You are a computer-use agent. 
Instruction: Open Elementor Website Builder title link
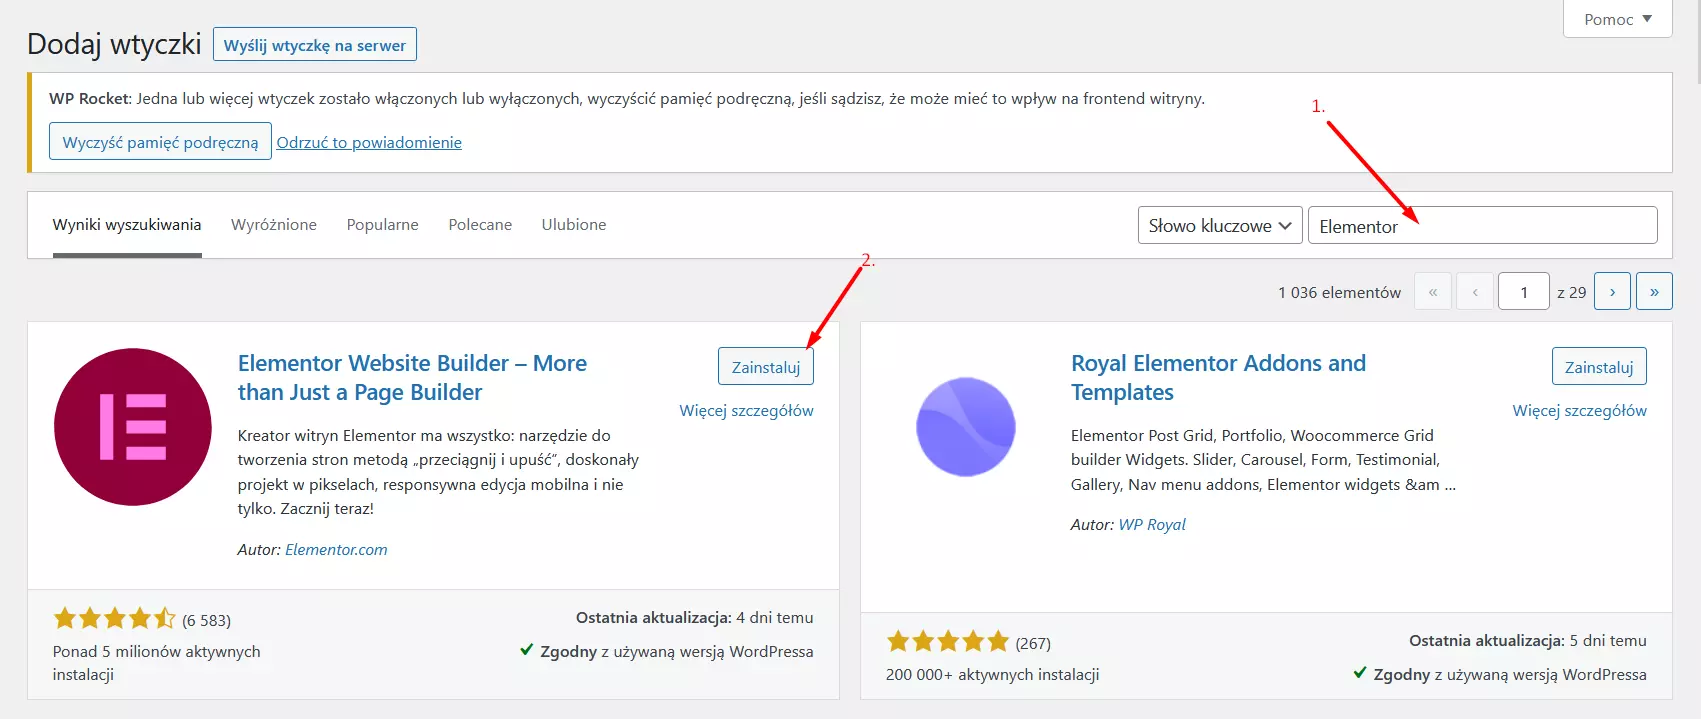point(412,378)
